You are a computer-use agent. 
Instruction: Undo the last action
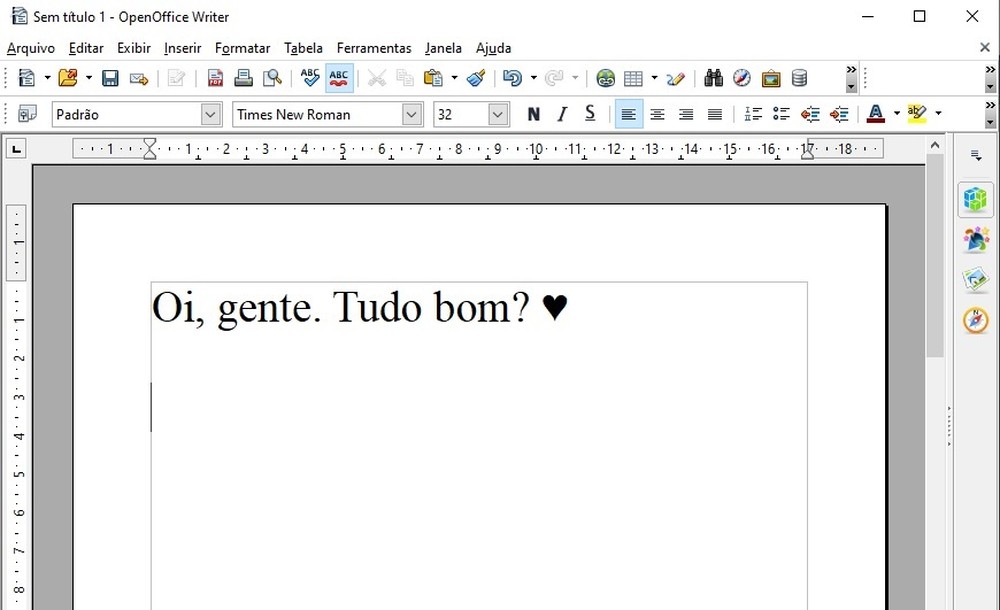coord(513,77)
